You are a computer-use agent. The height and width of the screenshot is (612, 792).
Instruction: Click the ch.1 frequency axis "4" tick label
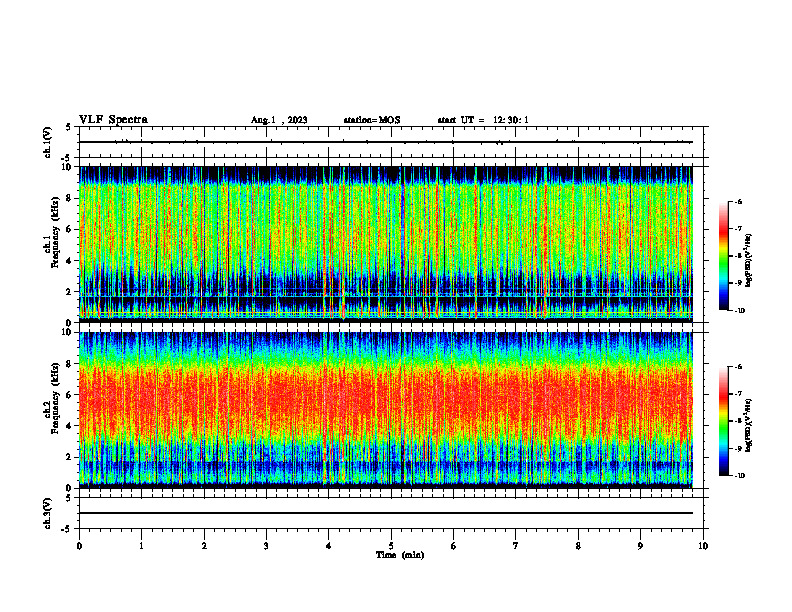69,261
